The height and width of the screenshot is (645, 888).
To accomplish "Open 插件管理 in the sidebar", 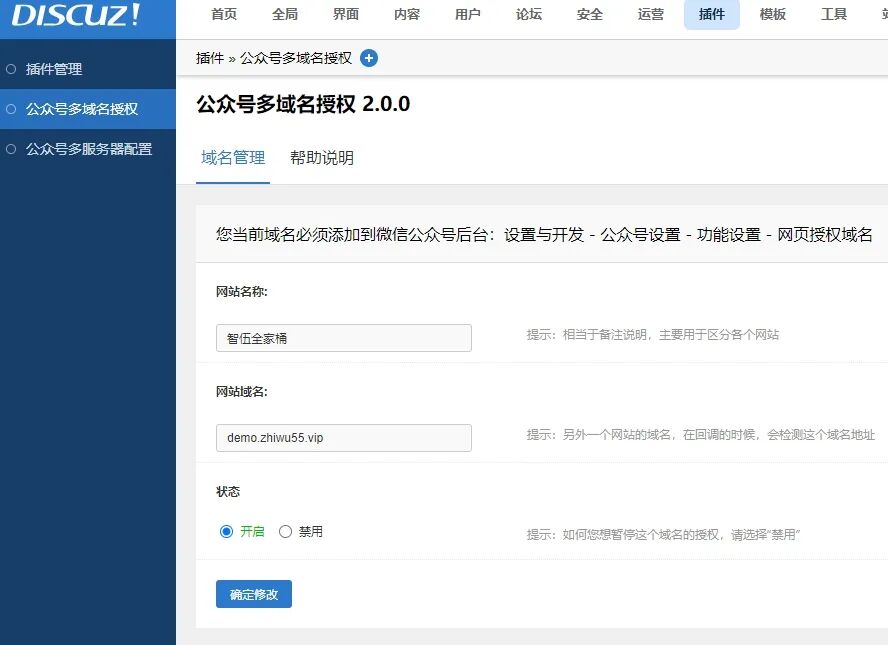I will tap(56, 69).
